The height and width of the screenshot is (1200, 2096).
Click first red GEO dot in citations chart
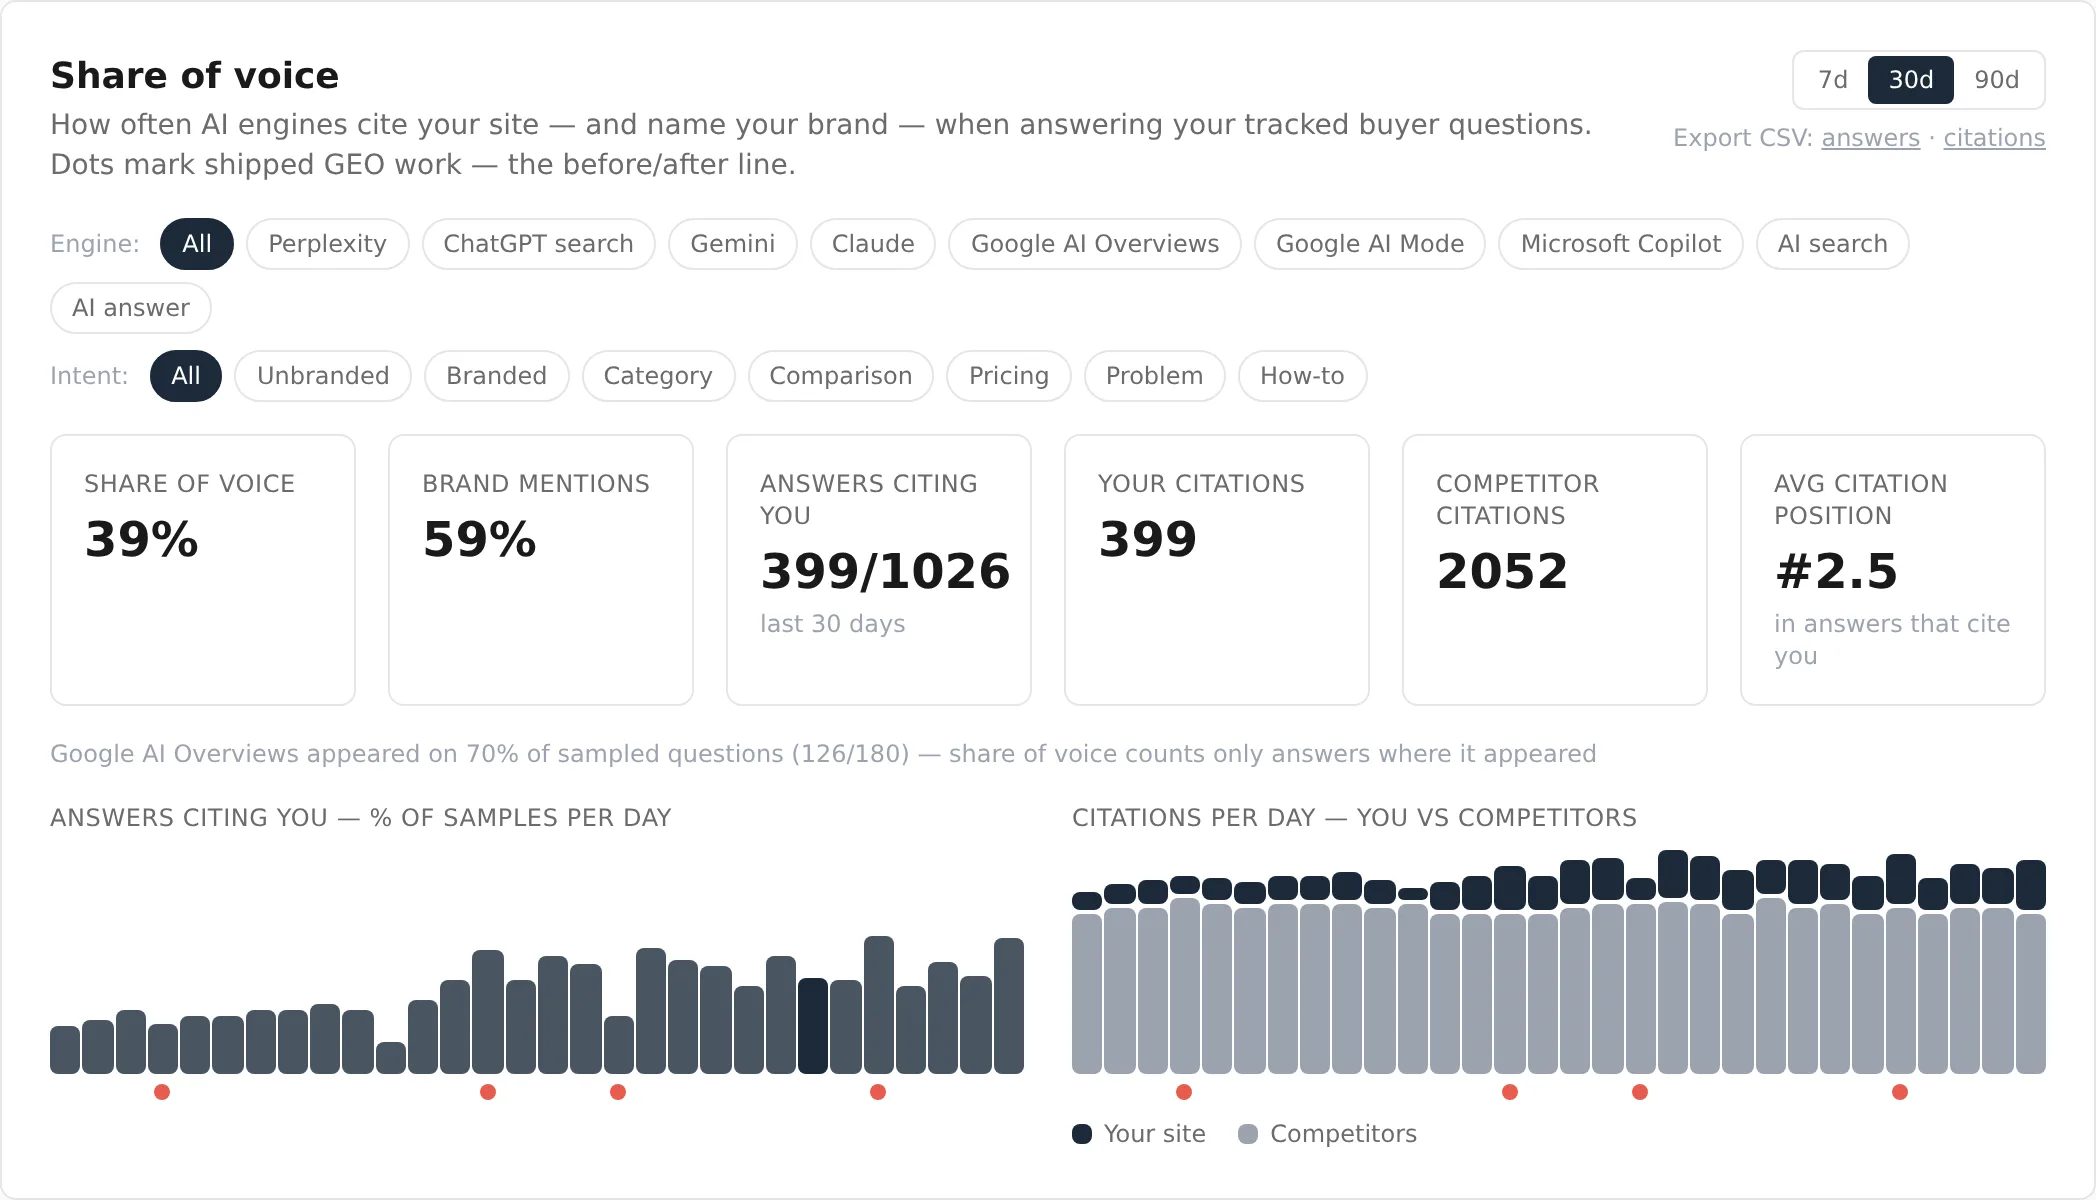pyautogui.click(x=1184, y=1092)
